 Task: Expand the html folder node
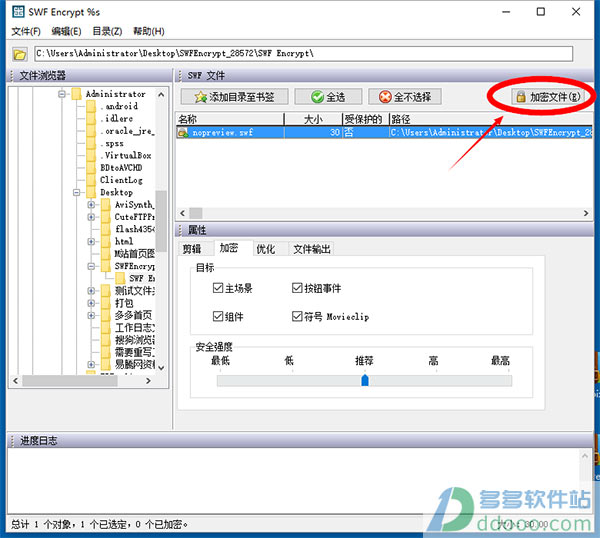pyautogui.click(x=91, y=241)
